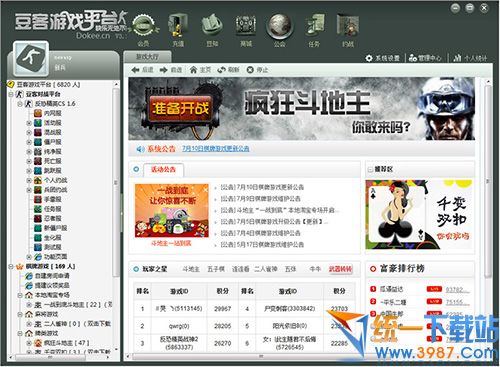
Task: Switch to the 活动公告 tab
Action: click(x=163, y=170)
